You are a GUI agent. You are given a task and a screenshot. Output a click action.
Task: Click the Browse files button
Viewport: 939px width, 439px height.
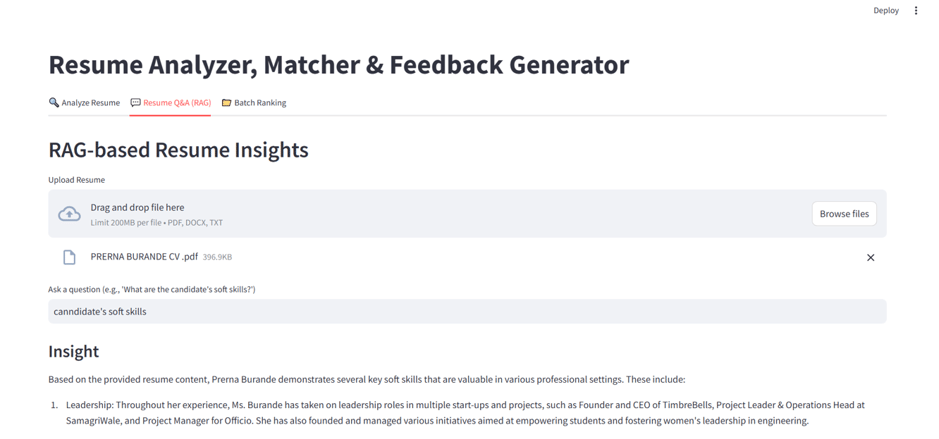[x=844, y=214]
